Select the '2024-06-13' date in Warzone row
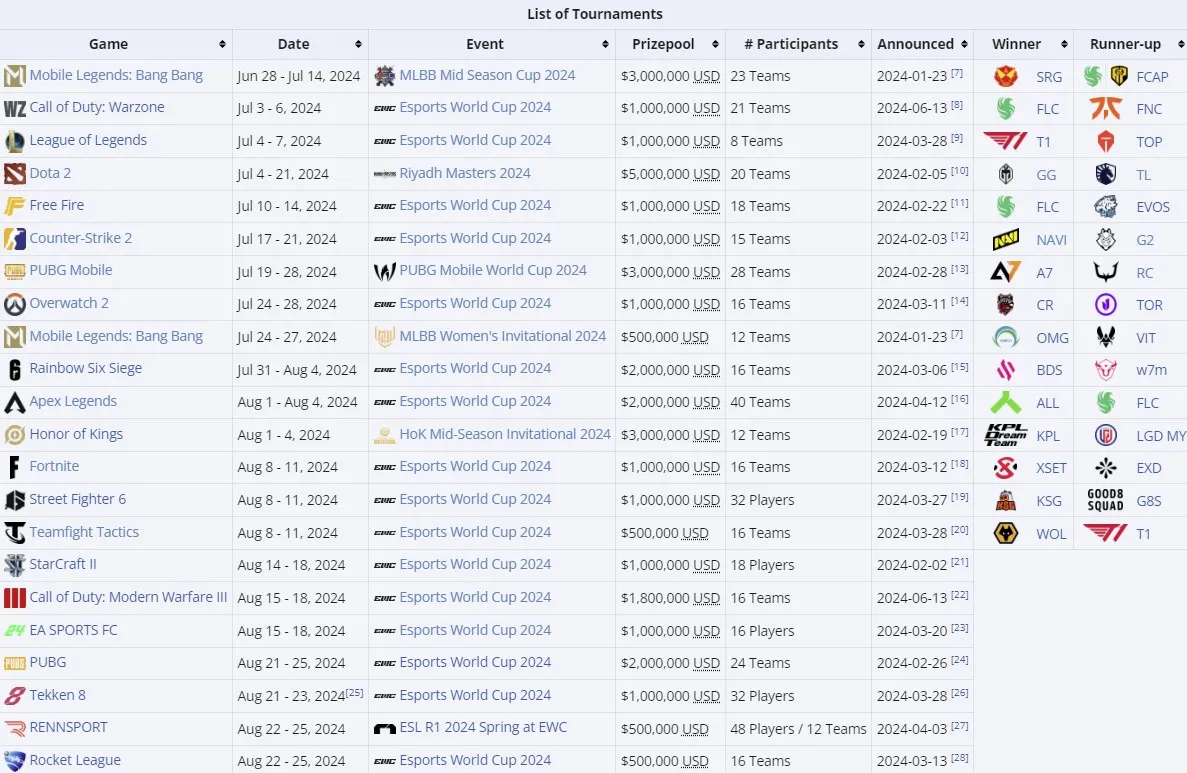Image resolution: width=1187 pixels, height=773 pixels. (911, 108)
